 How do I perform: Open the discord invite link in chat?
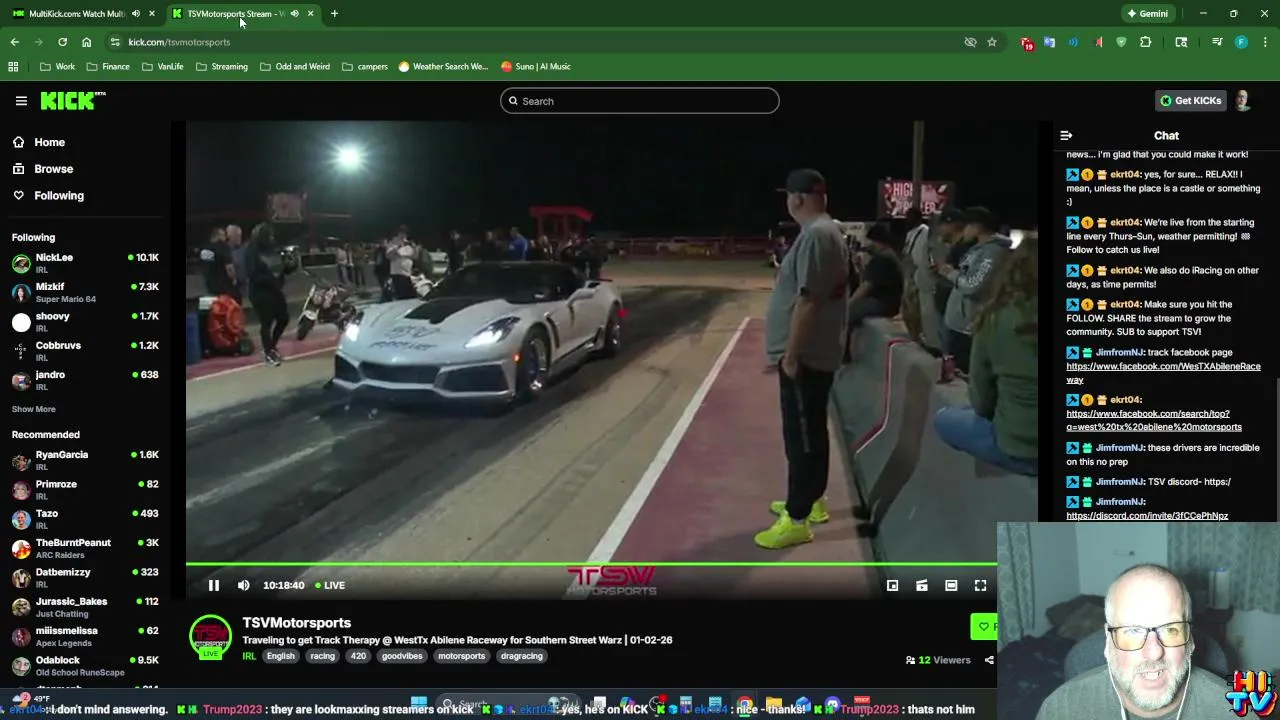pyautogui.click(x=1147, y=516)
